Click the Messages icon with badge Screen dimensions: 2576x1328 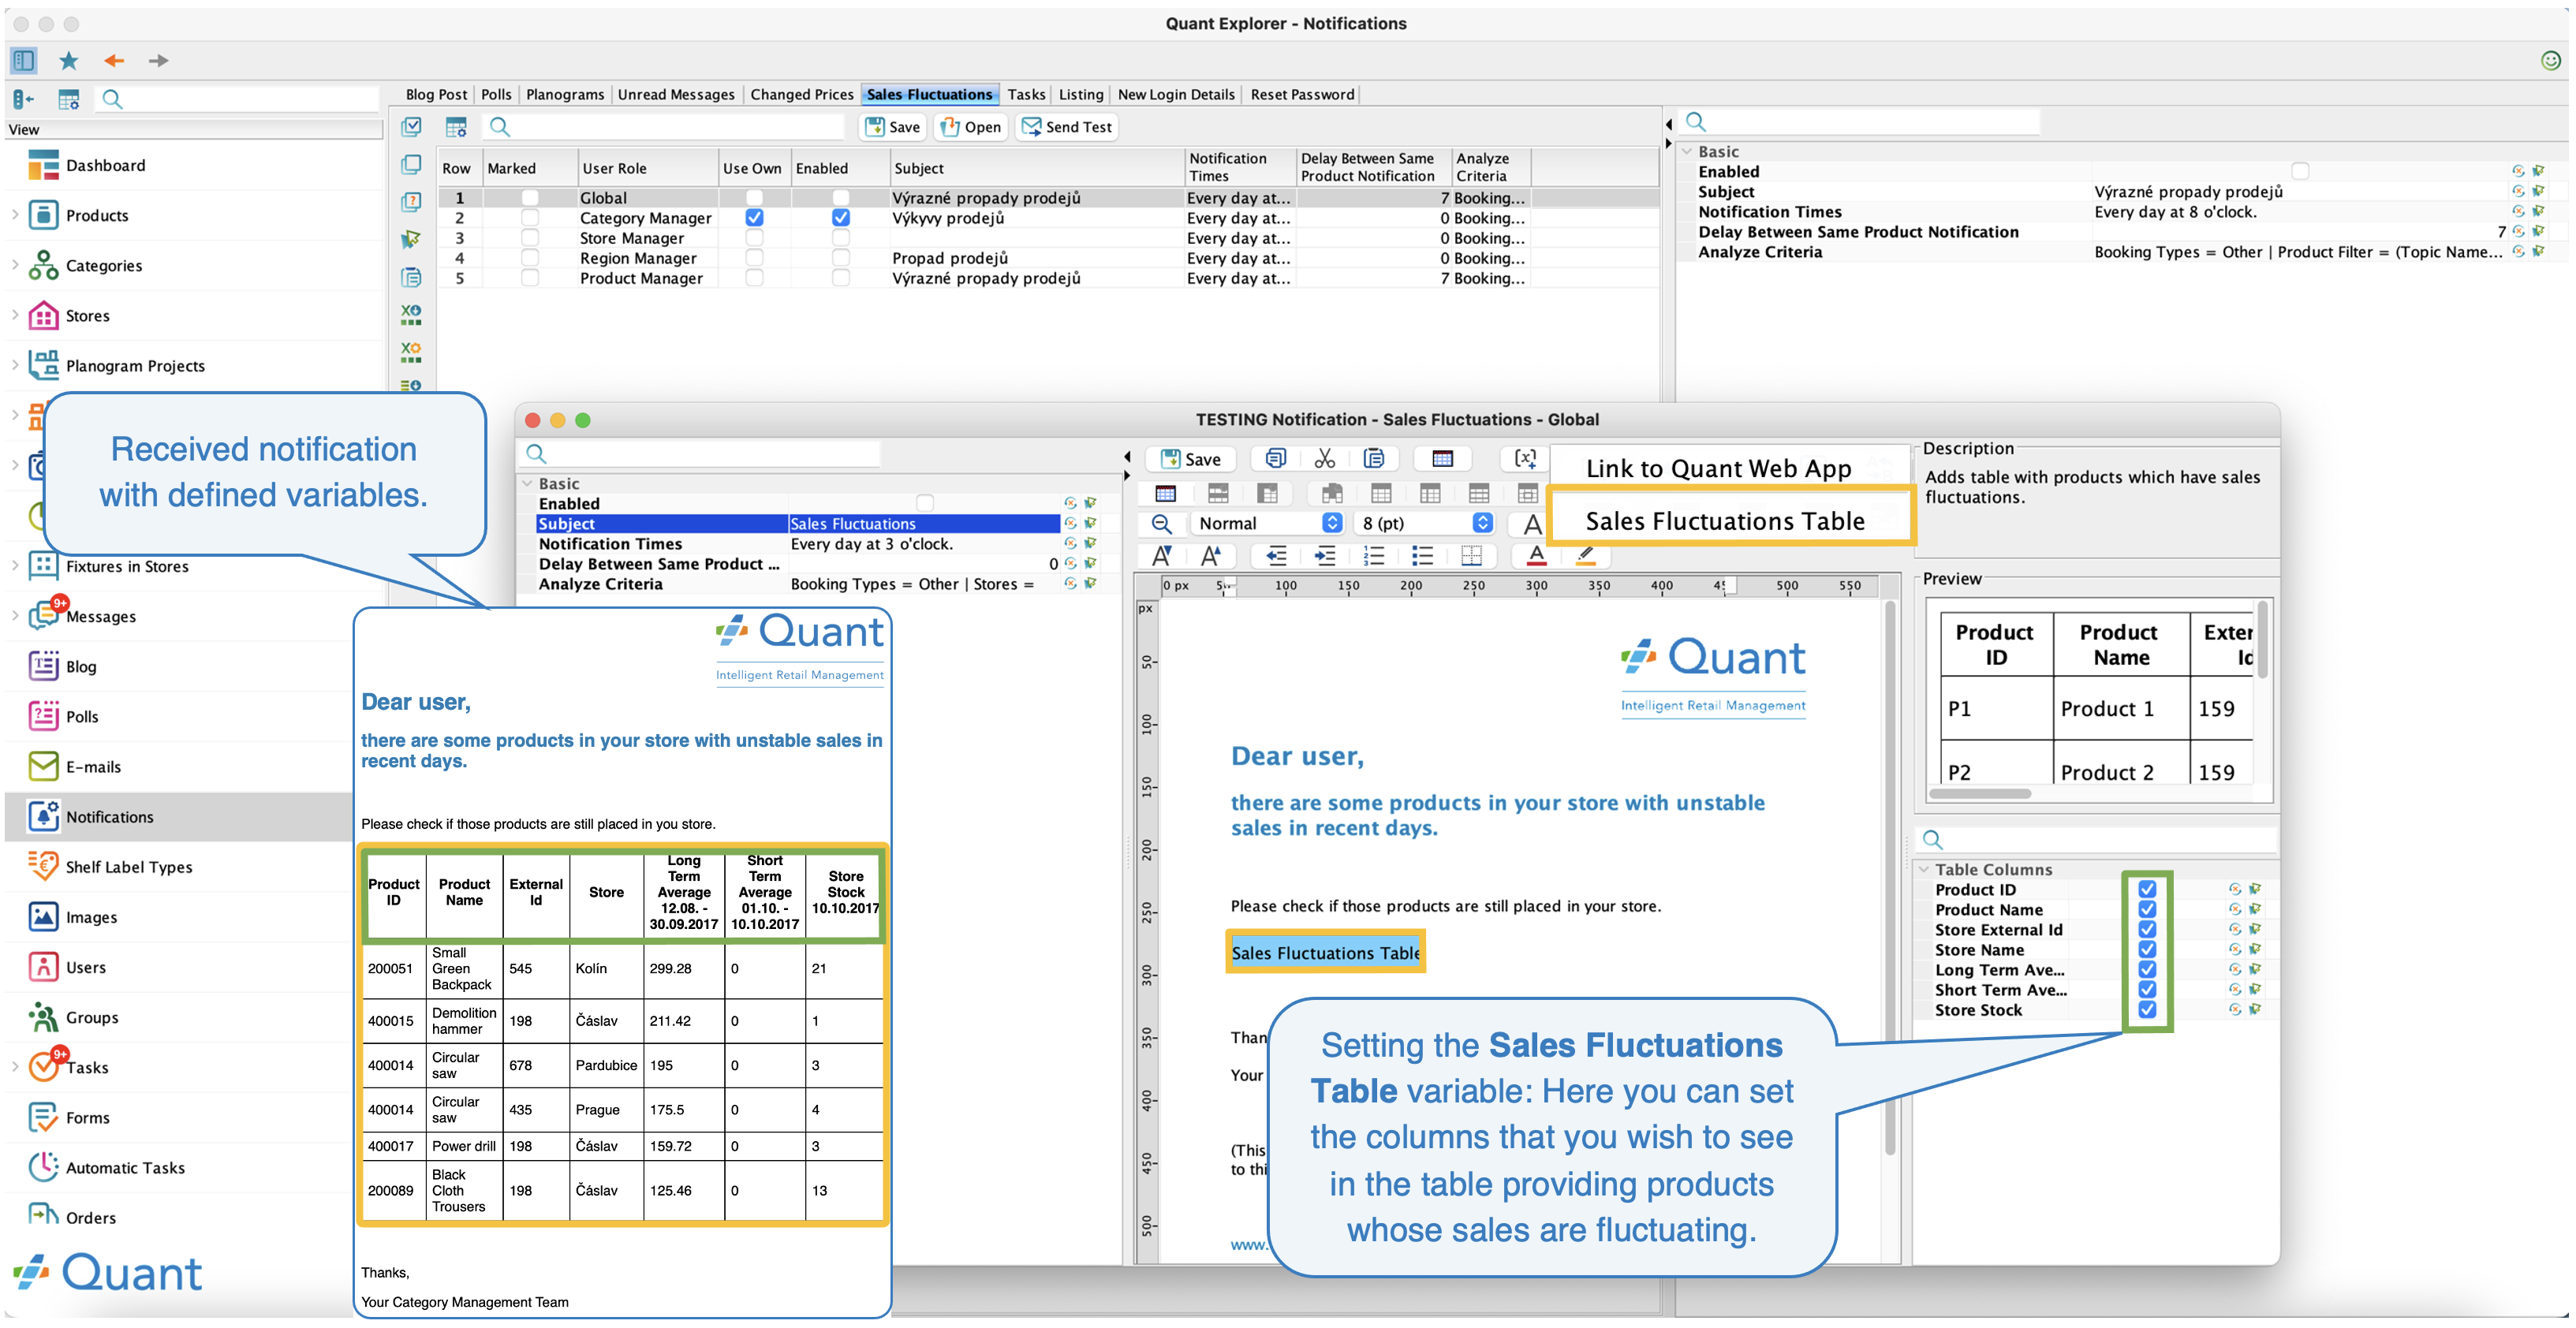[43, 615]
